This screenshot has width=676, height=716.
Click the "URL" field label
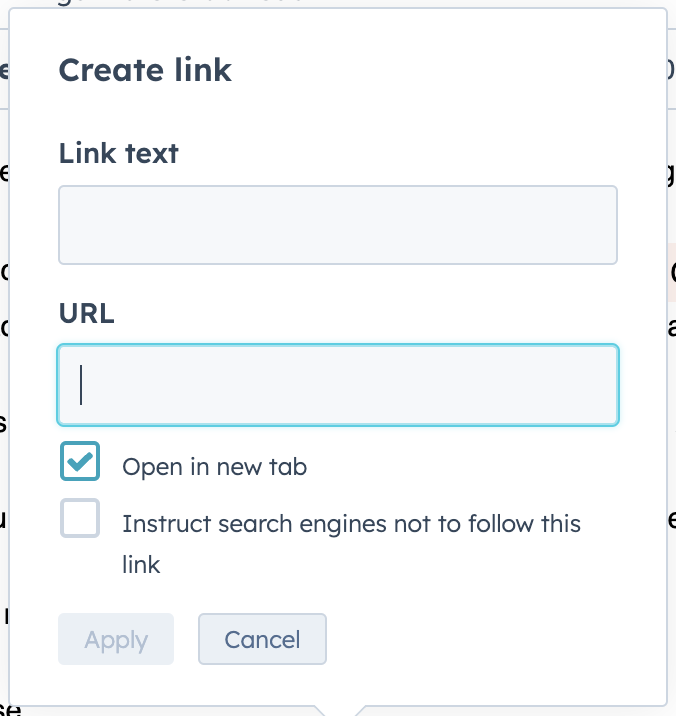coord(86,313)
